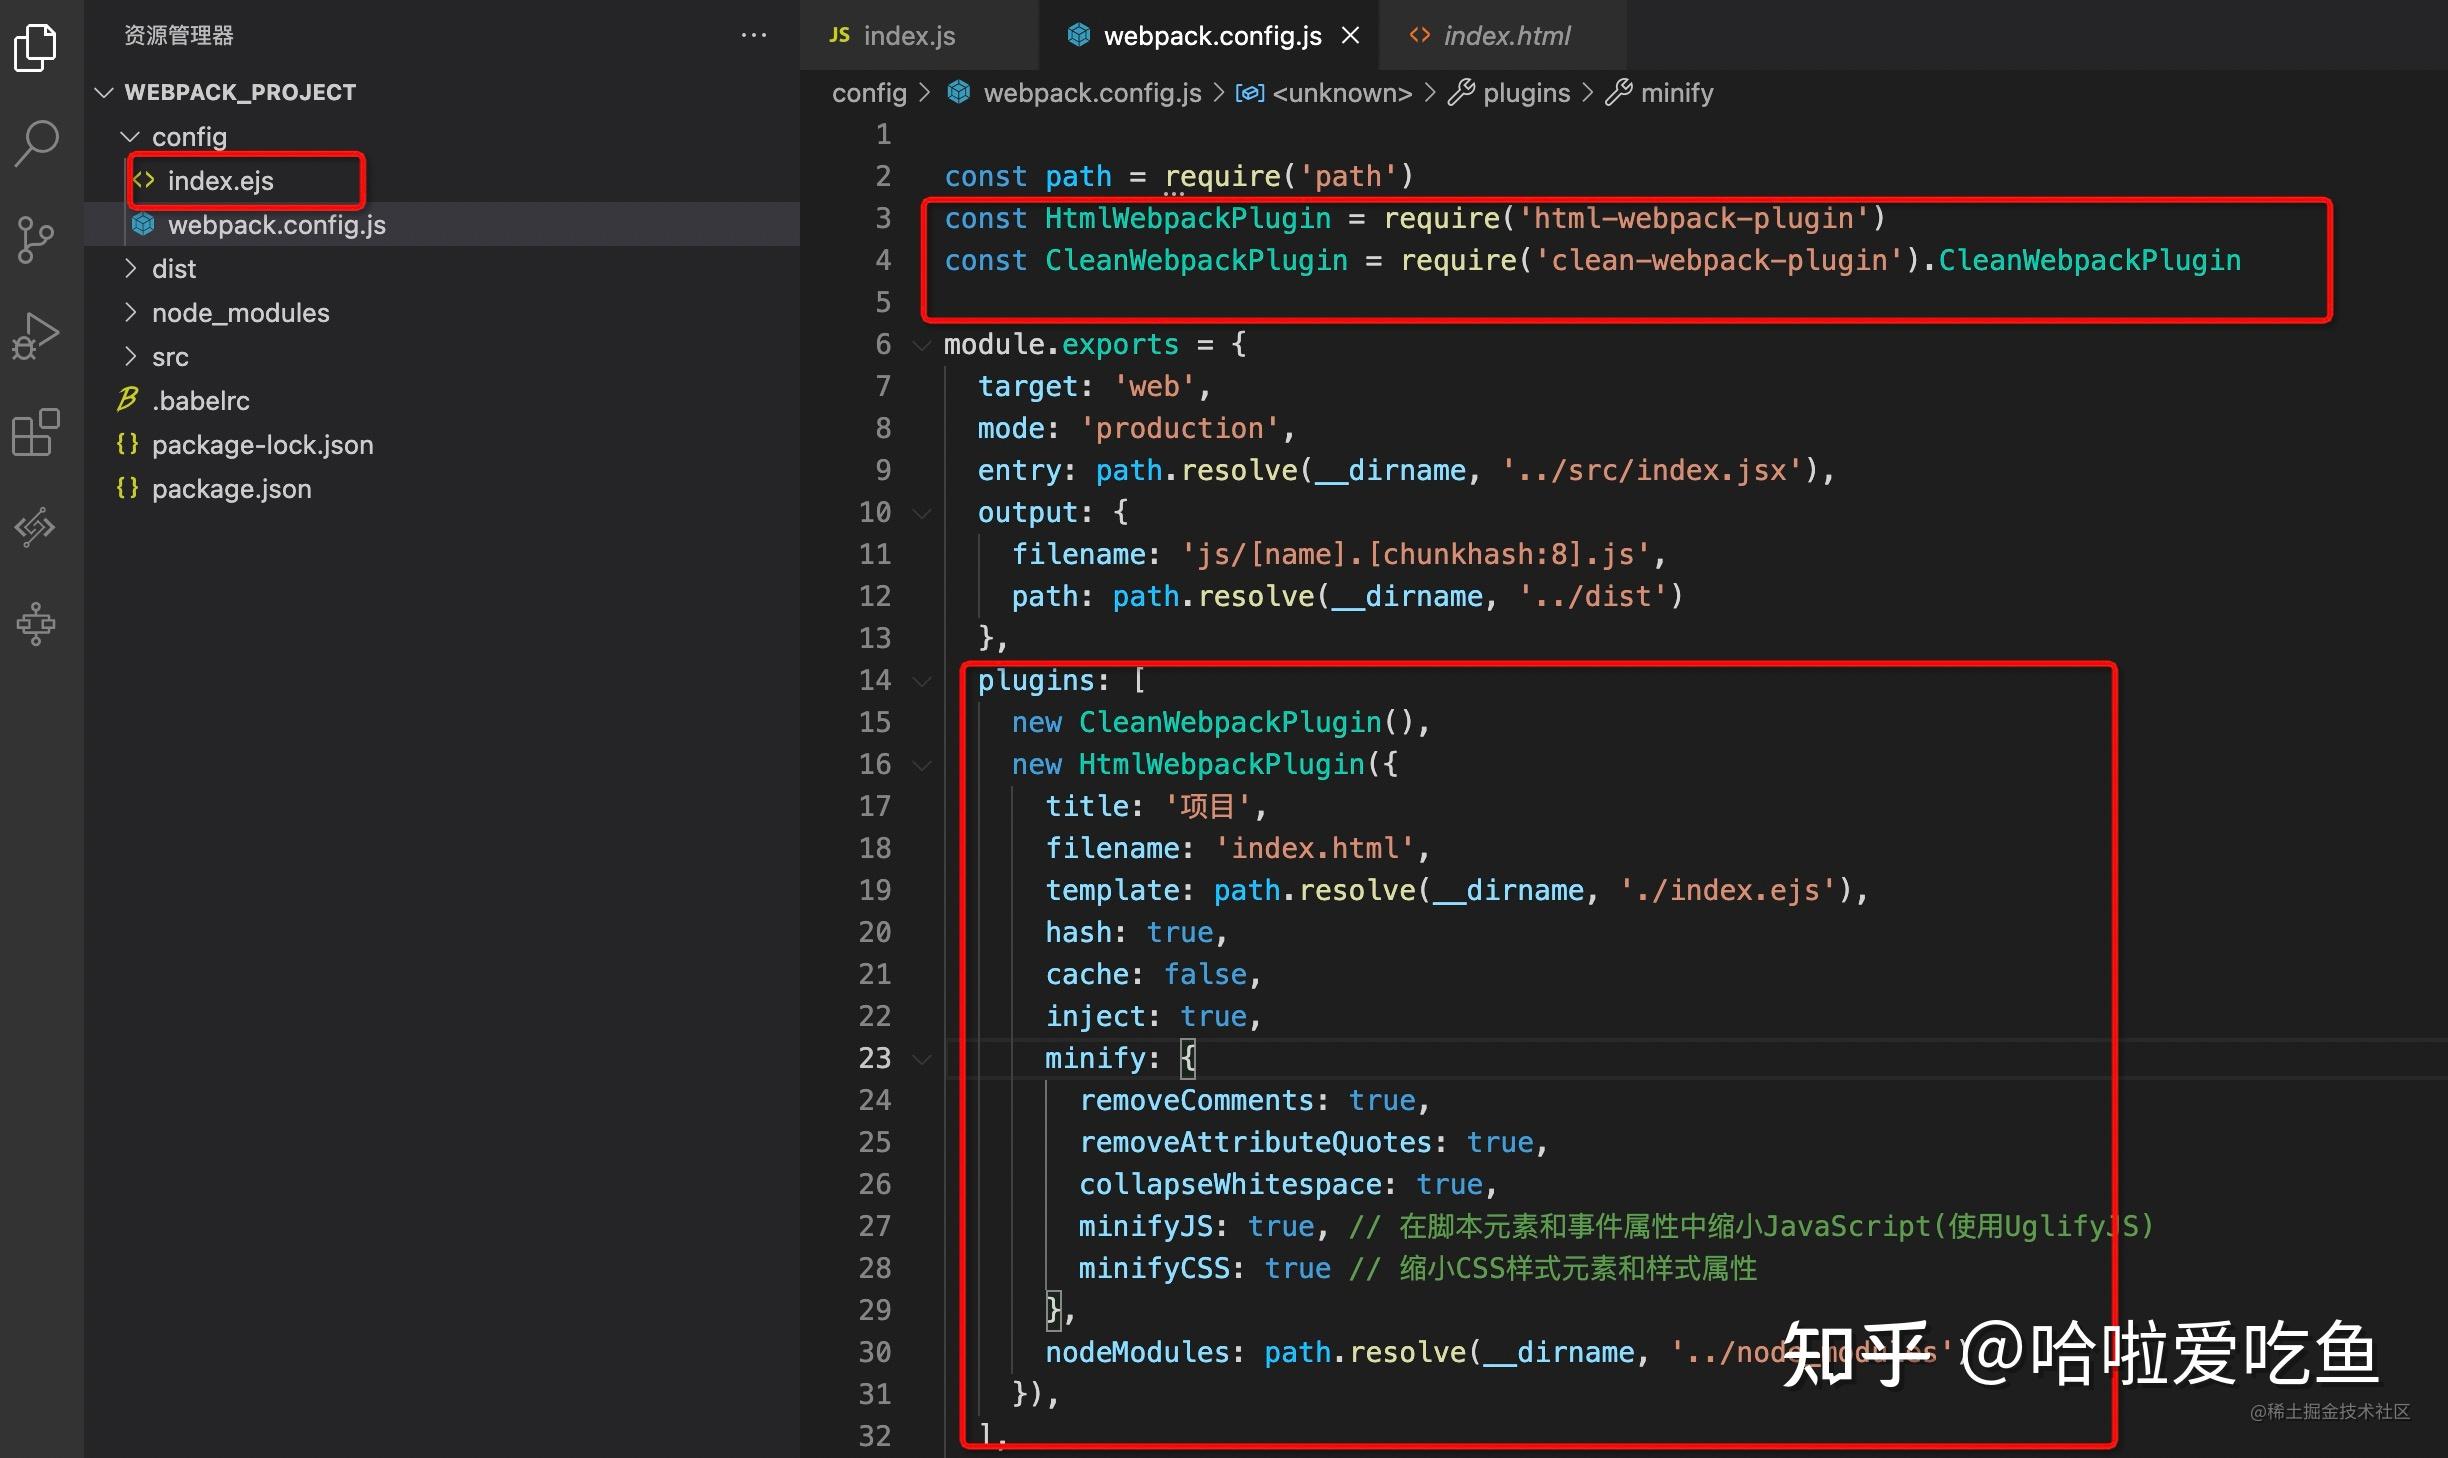This screenshot has width=2448, height=1458.
Task: Fold the plugins array at line 14
Action: point(921,680)
